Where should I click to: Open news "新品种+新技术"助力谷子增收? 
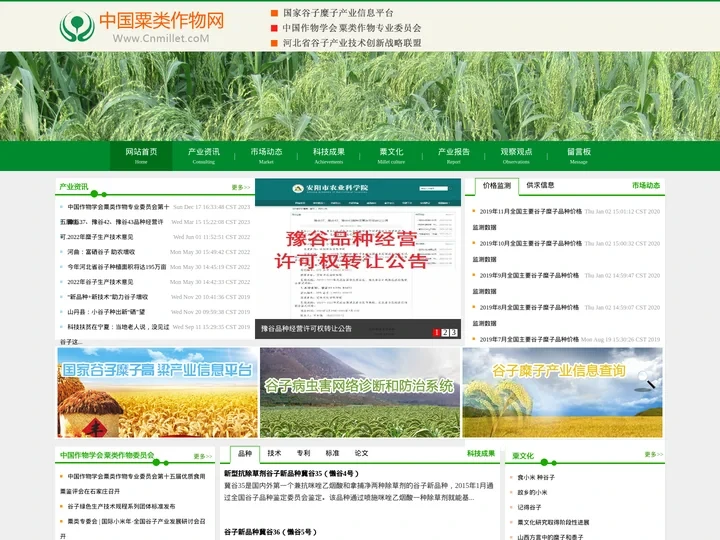107,297
